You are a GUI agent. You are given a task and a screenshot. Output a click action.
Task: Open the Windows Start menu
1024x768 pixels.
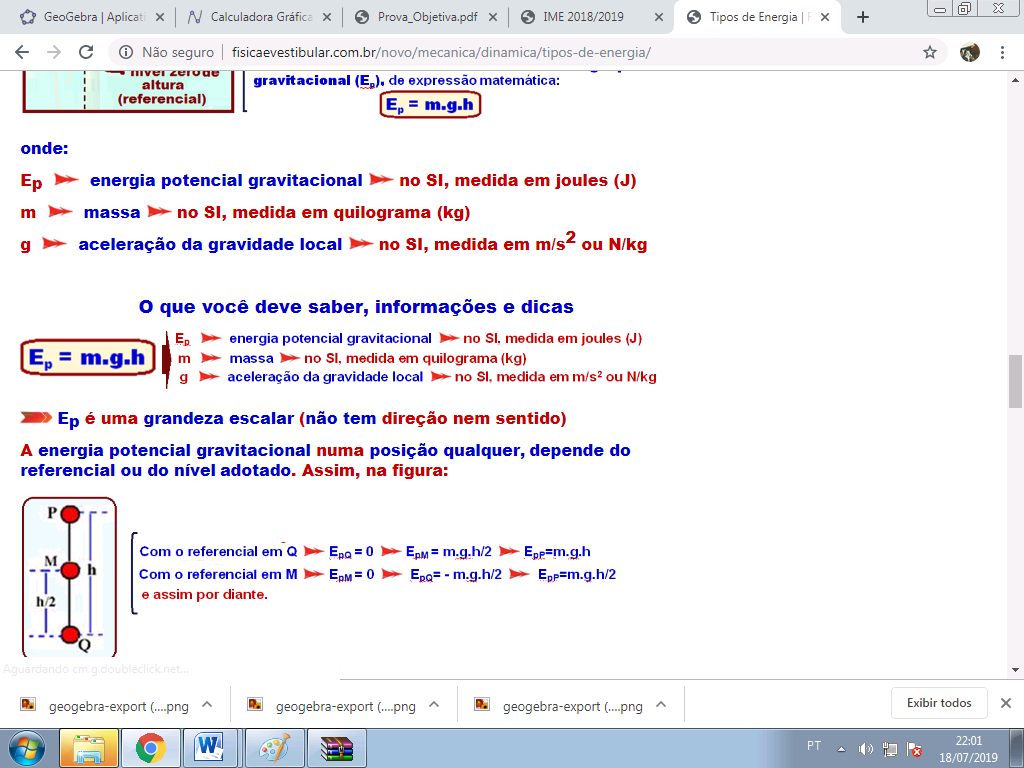pyautogui.click(x=27, y=748)
